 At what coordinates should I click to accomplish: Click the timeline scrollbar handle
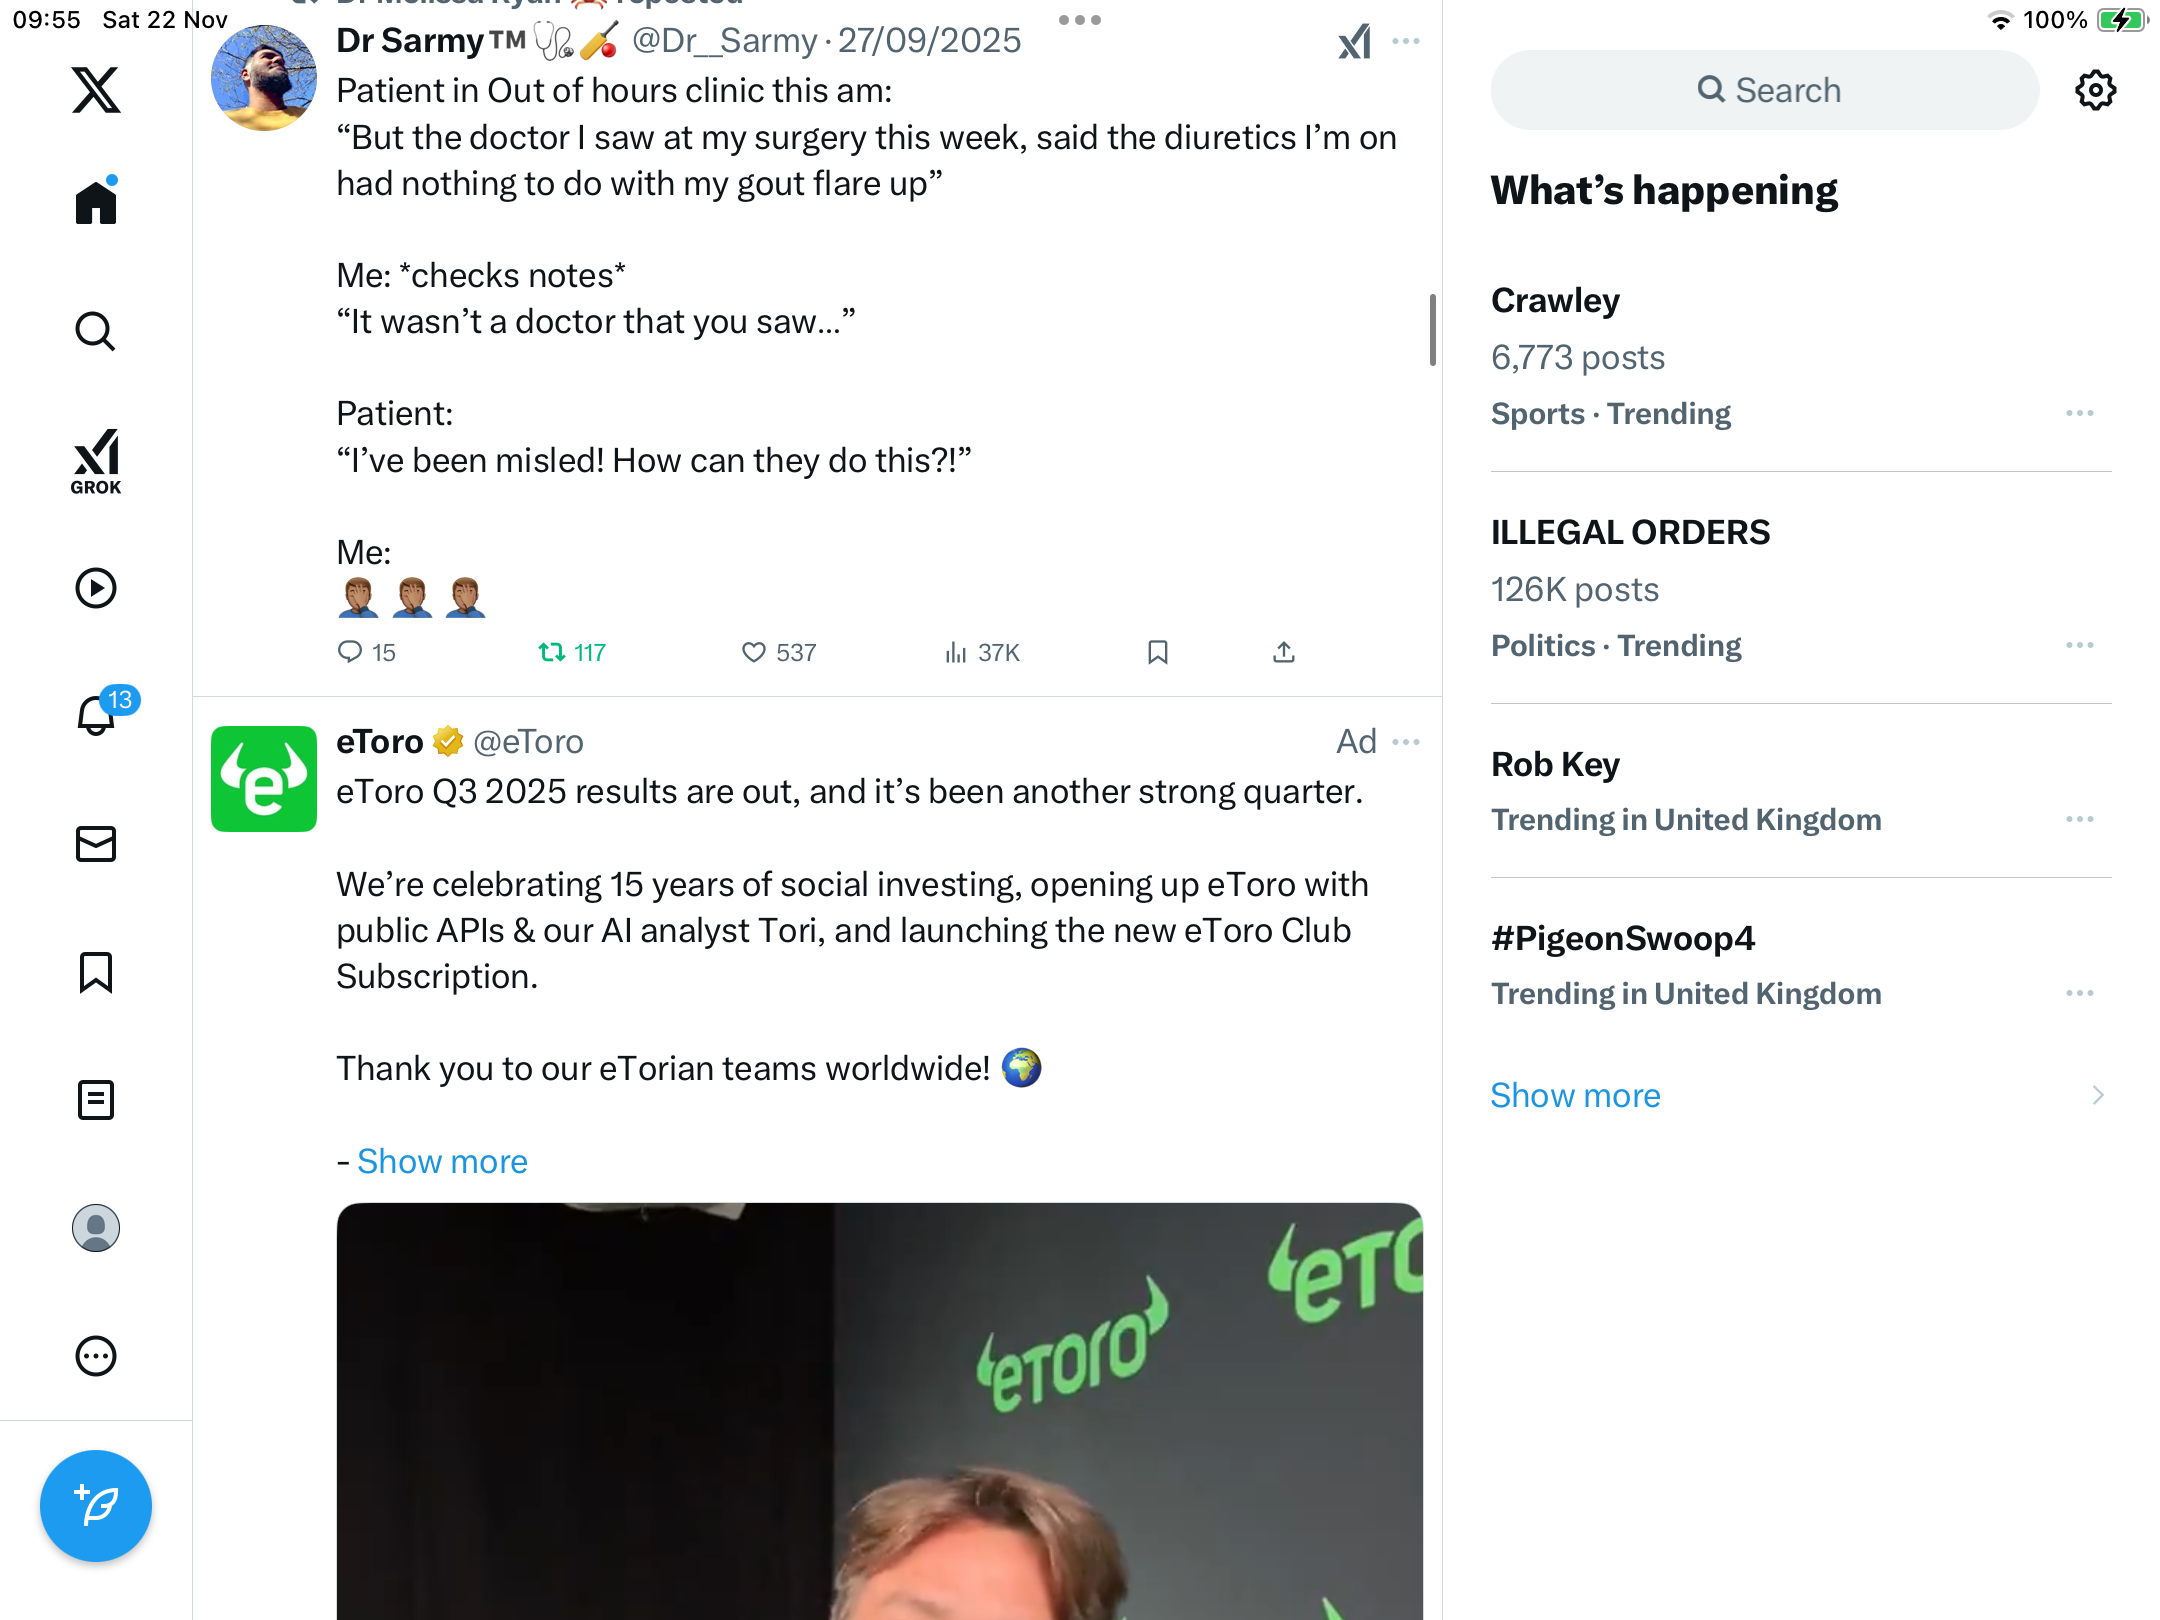pyautogui.click(x=1432, y=330)
